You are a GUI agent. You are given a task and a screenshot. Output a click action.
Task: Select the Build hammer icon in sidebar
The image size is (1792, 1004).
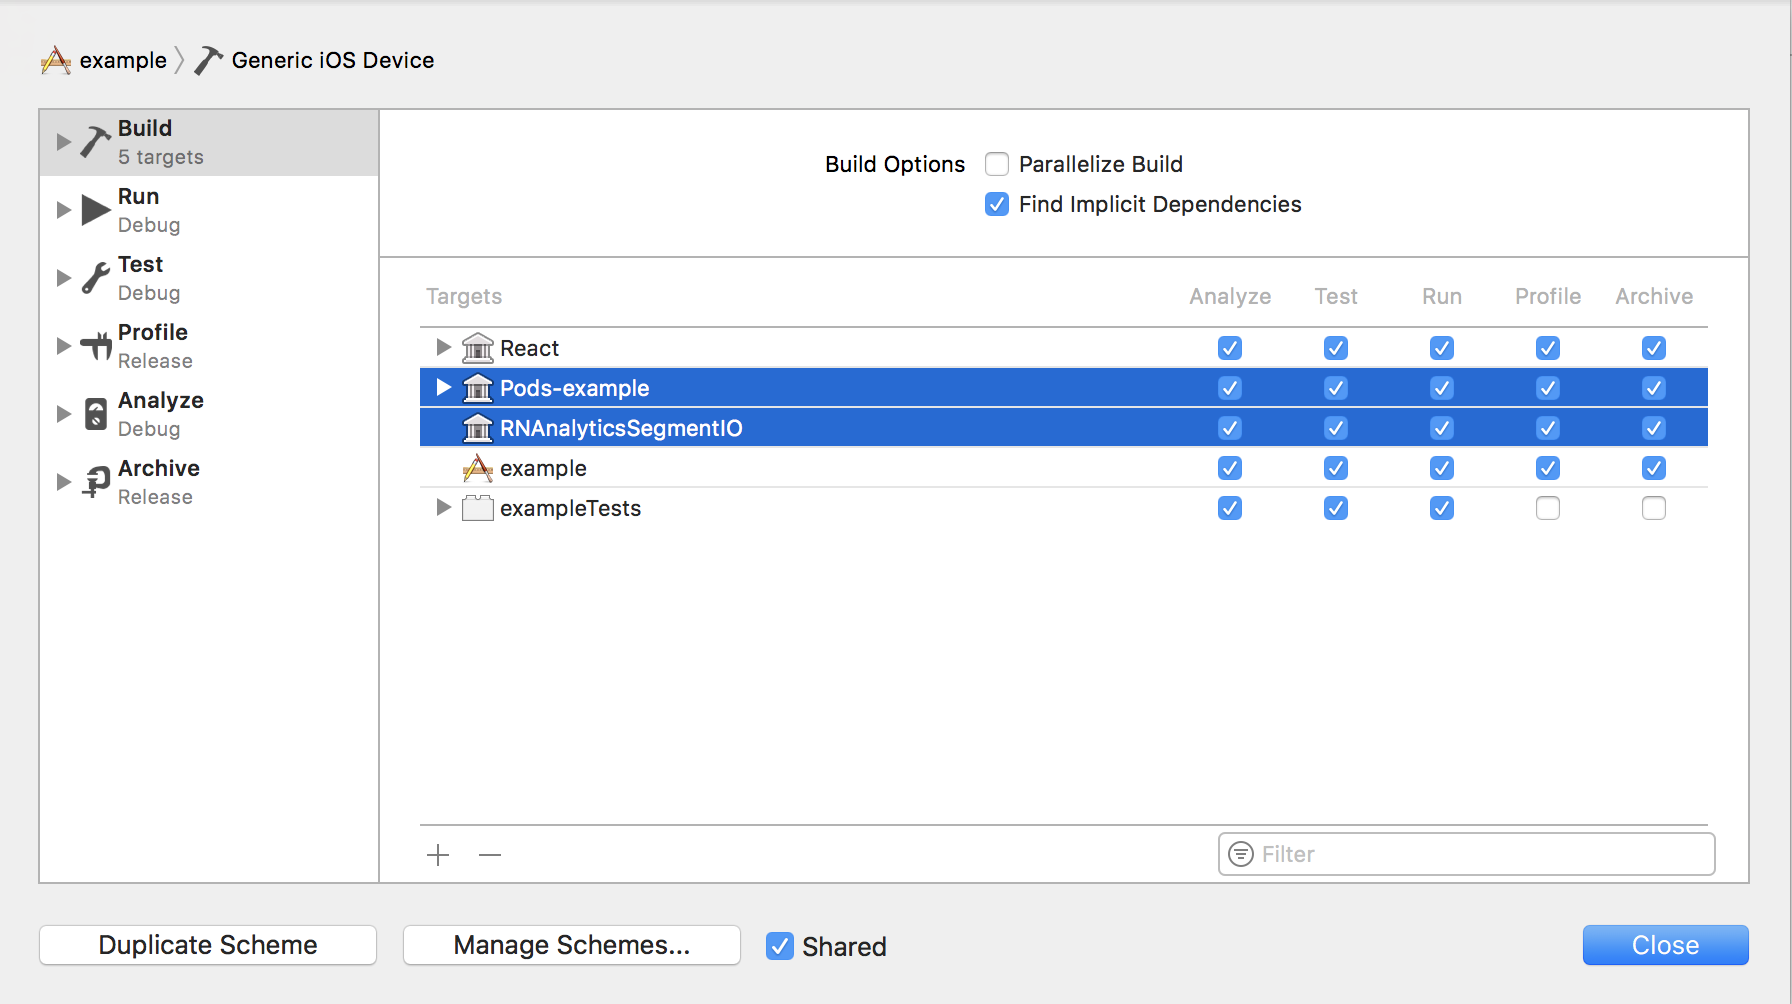pyautogui.click(x=95, y=142)
